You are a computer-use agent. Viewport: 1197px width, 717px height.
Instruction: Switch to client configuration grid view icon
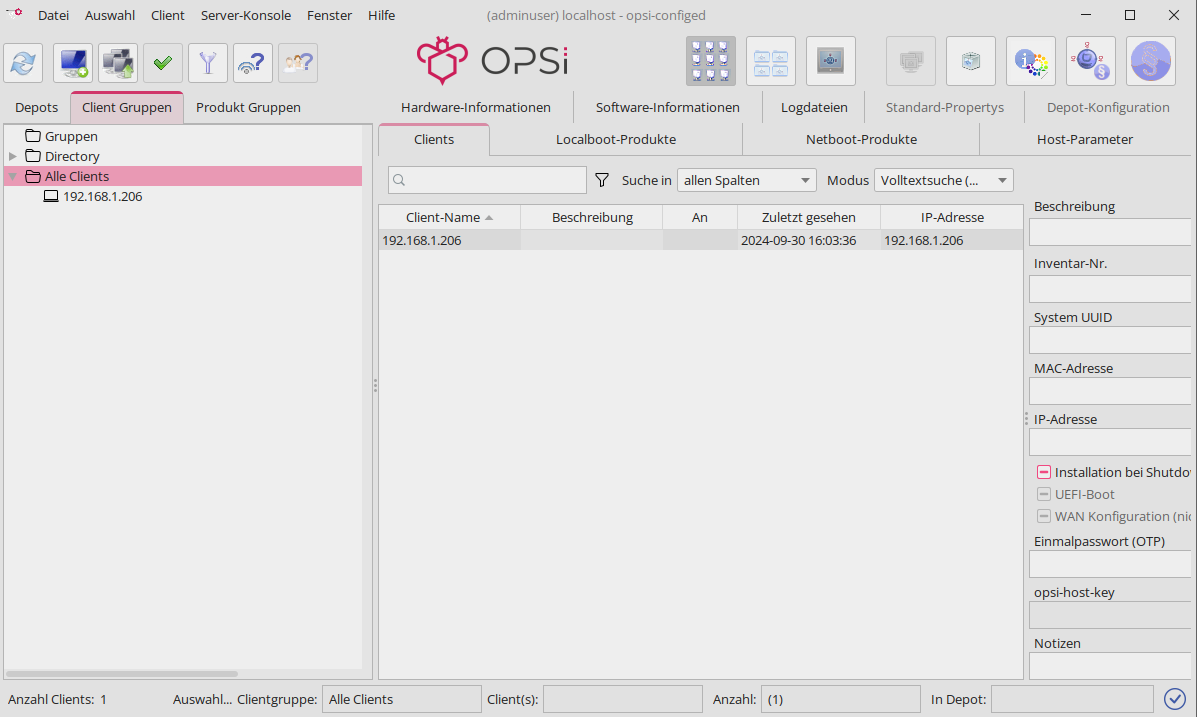pos(711,61)
